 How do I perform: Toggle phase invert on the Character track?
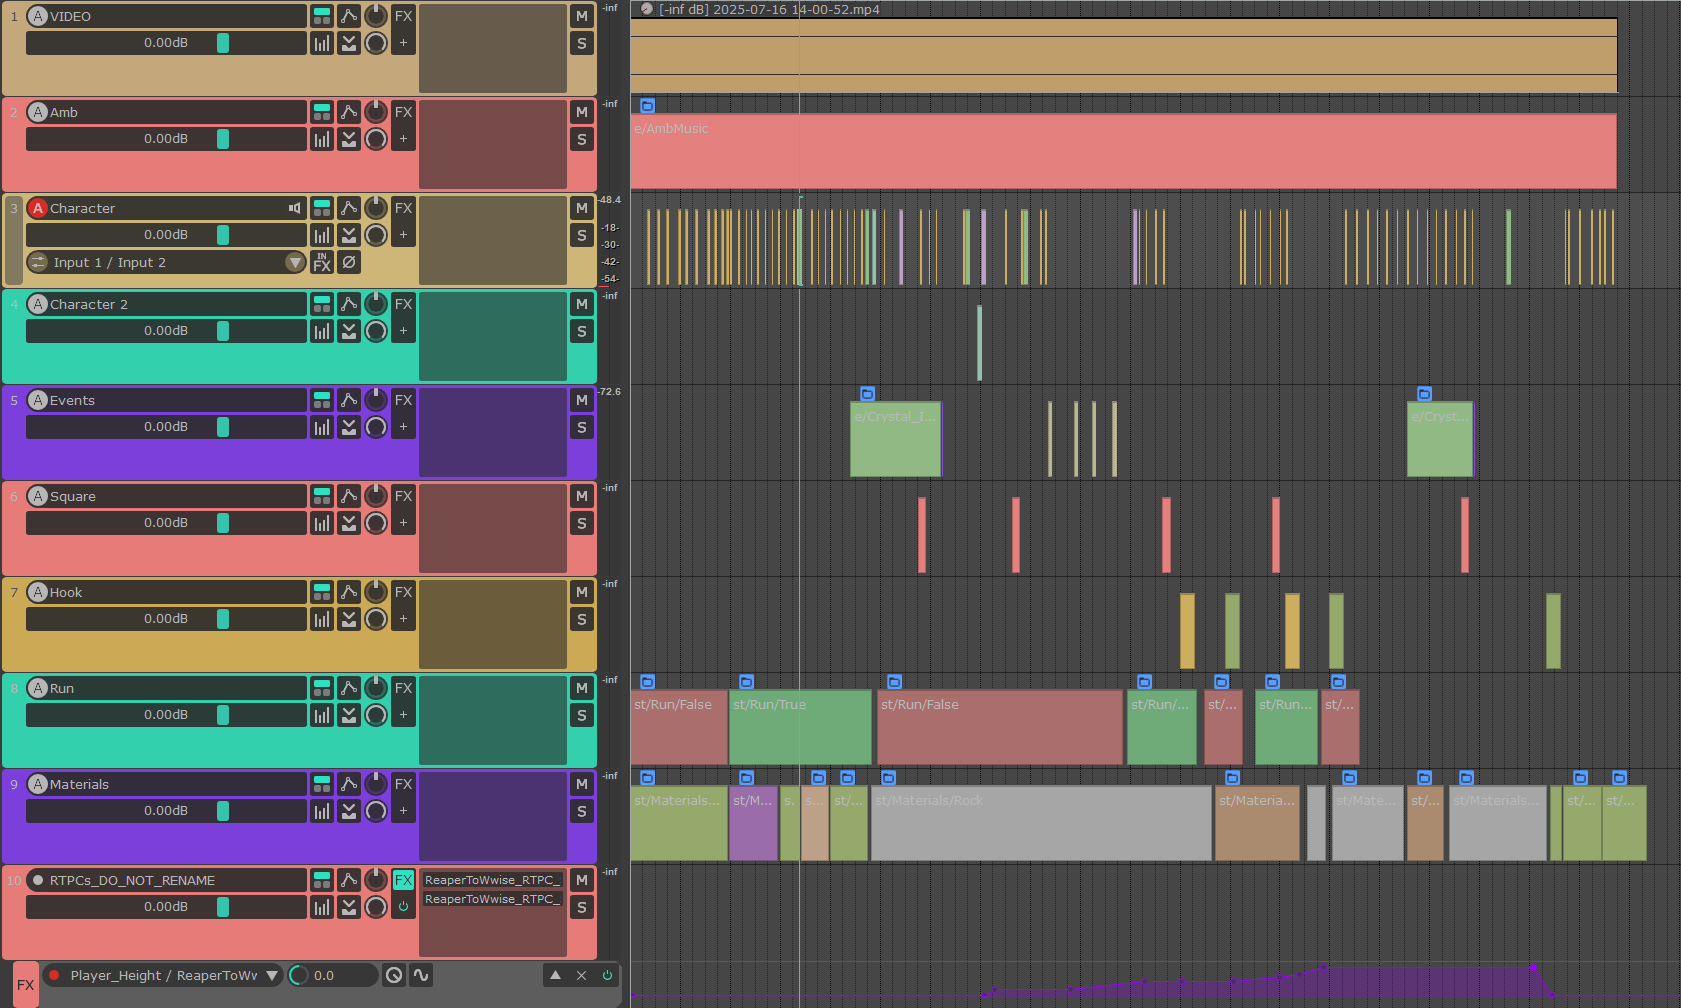tap(349, 262)
